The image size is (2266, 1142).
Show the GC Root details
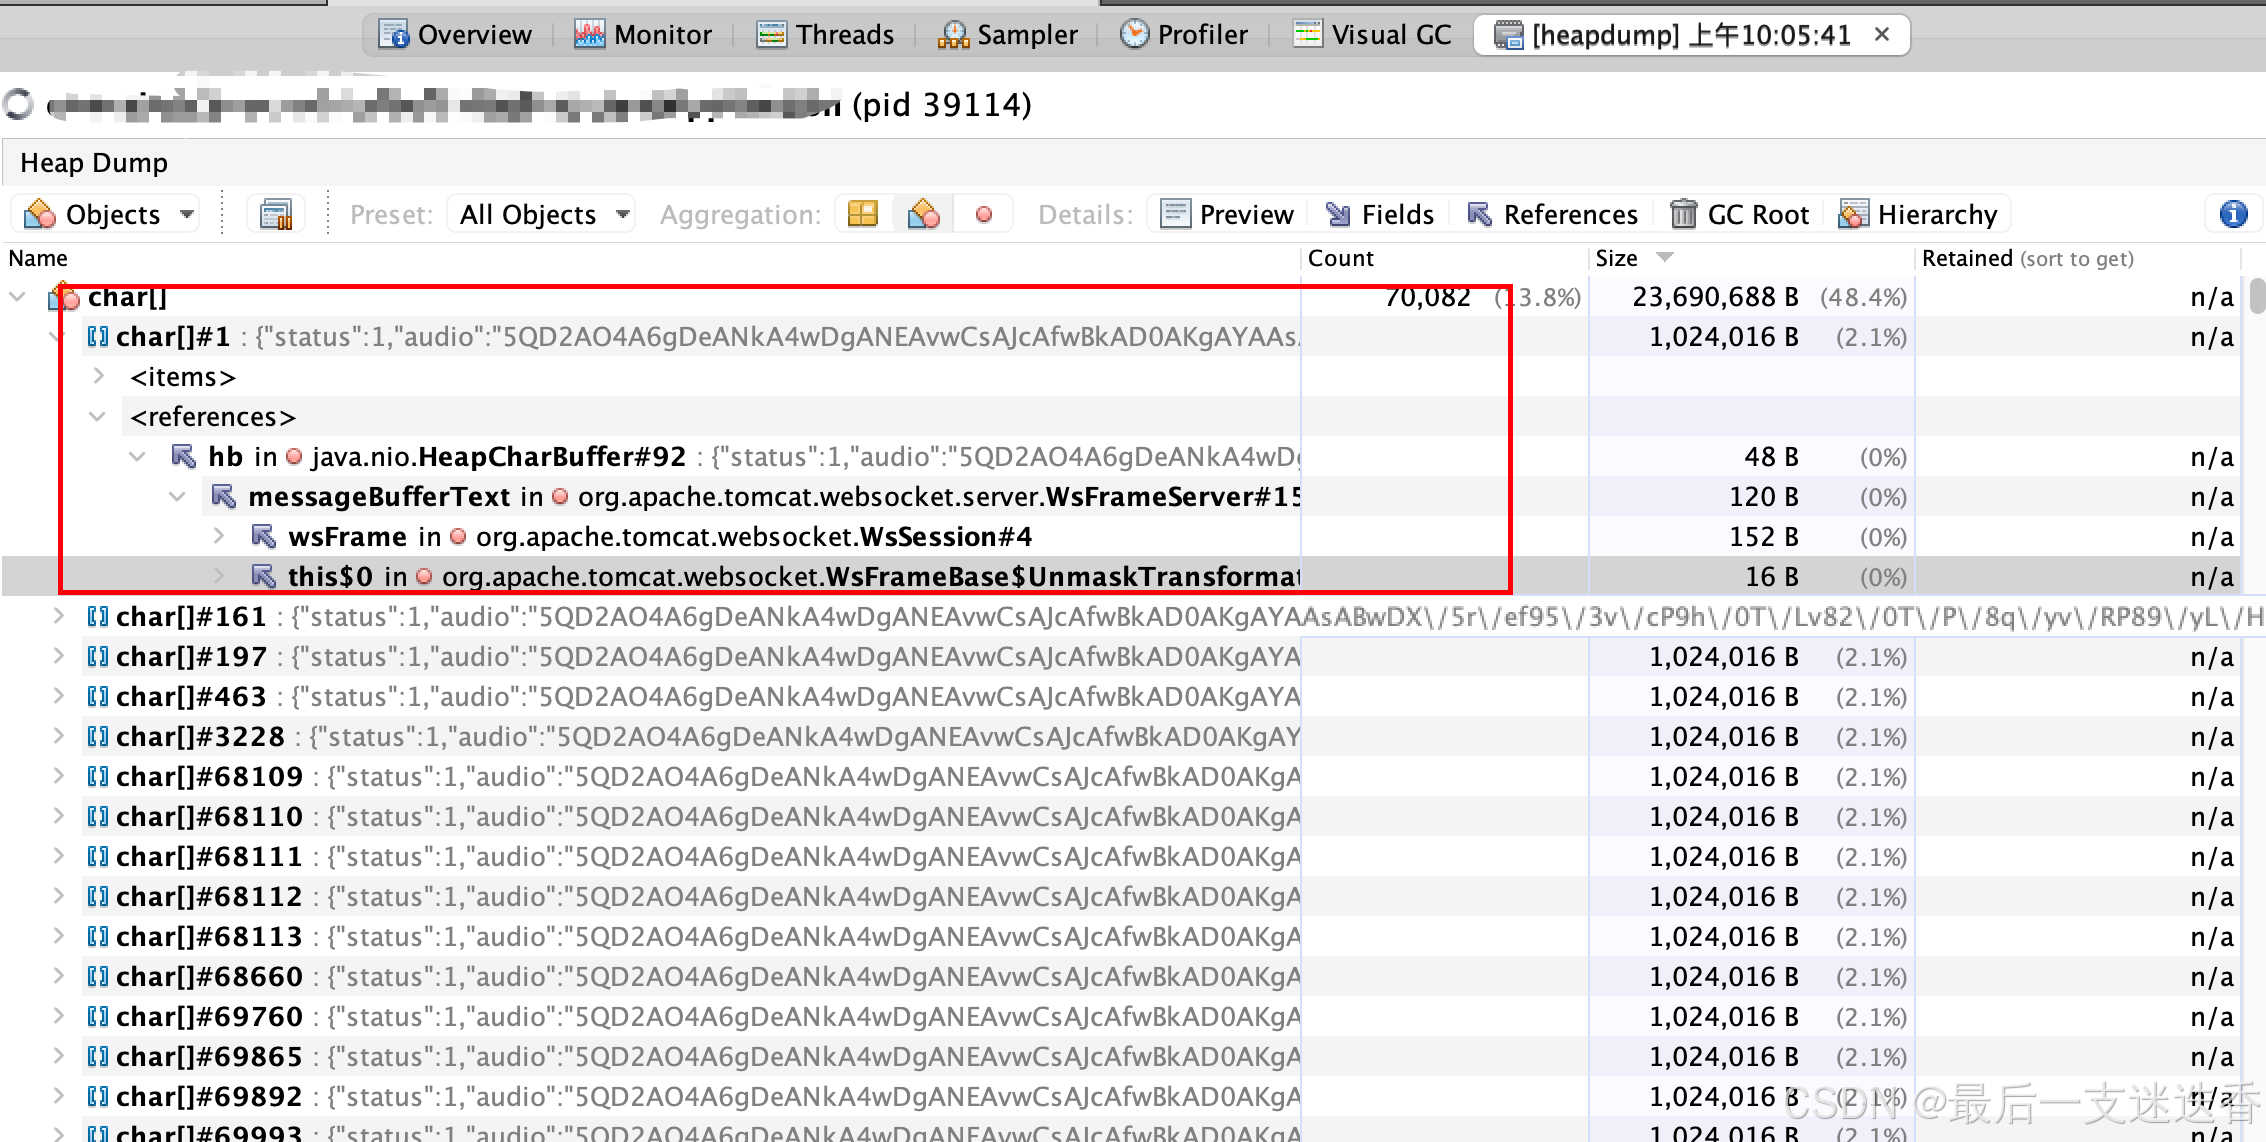pos(1740,214)
